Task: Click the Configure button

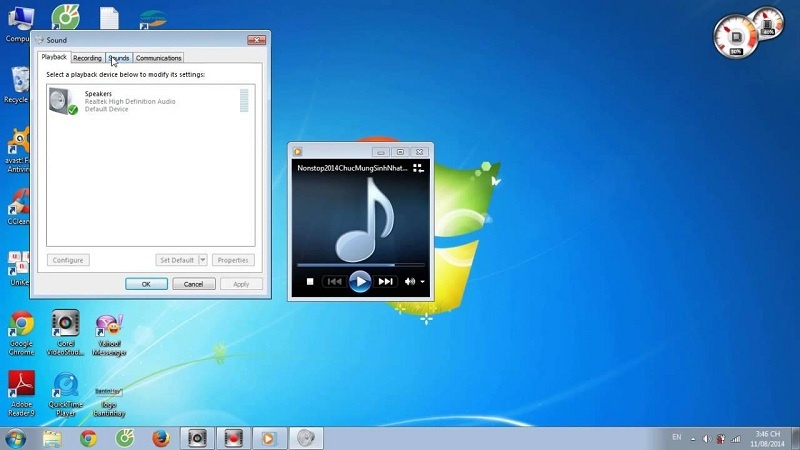Action: [68, 260]
